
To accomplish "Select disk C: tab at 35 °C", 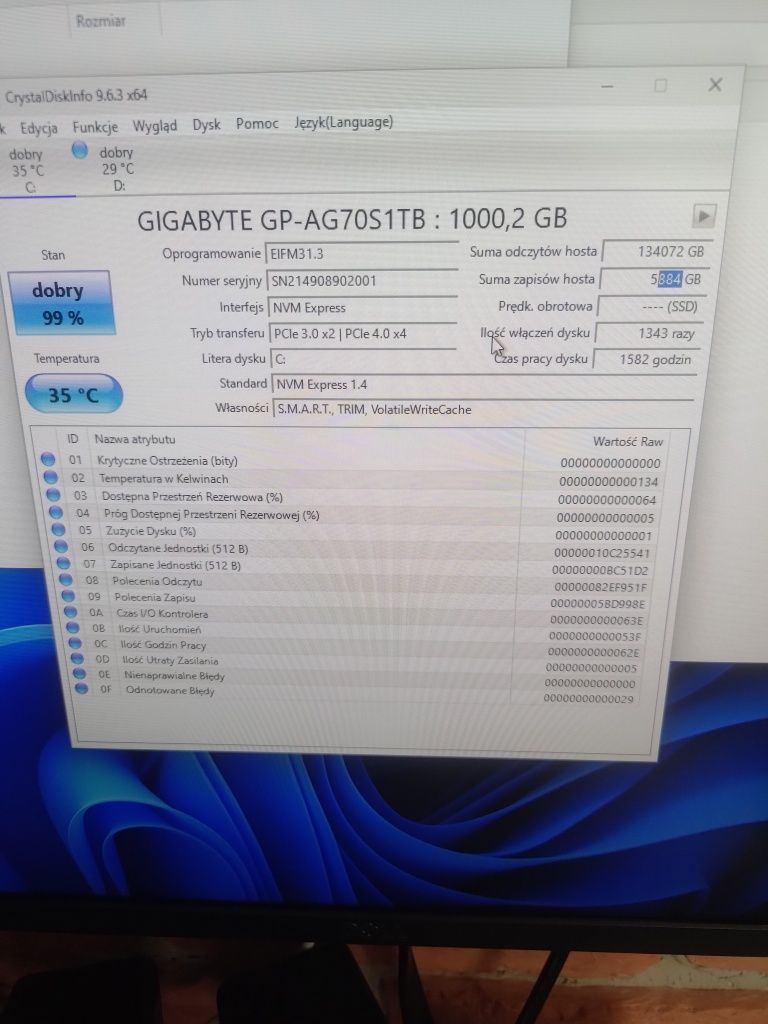I will point(29,171).
